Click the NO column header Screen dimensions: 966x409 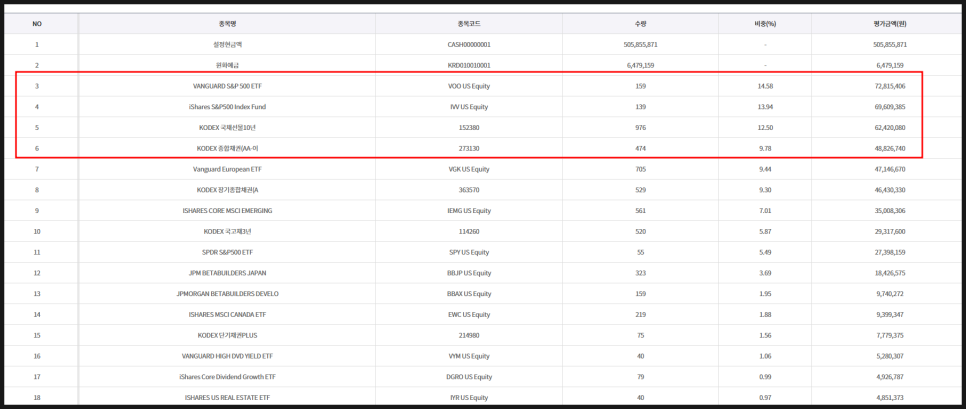(x=37, y=24)
